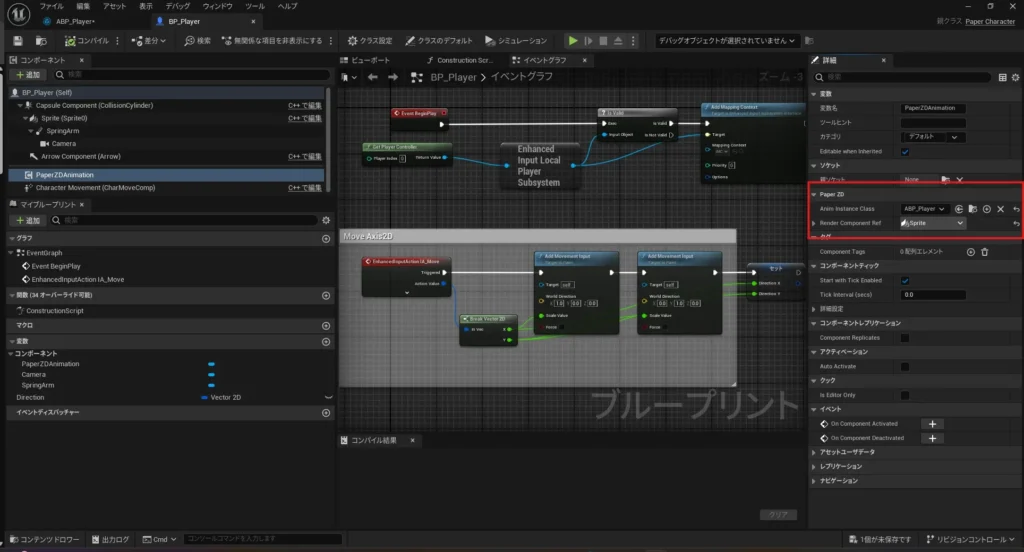Open the debug object dropdown

click(727, 41)
